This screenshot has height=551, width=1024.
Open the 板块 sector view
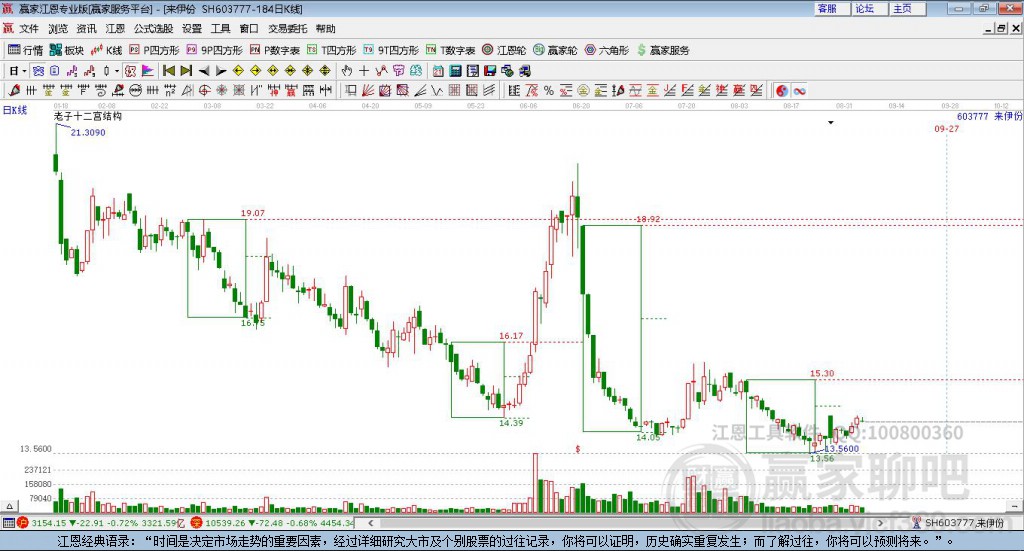coord(67,50)
